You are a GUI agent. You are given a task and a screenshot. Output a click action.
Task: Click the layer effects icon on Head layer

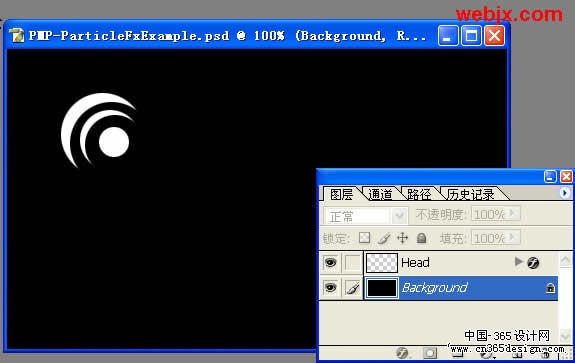(x=533, y=262)
